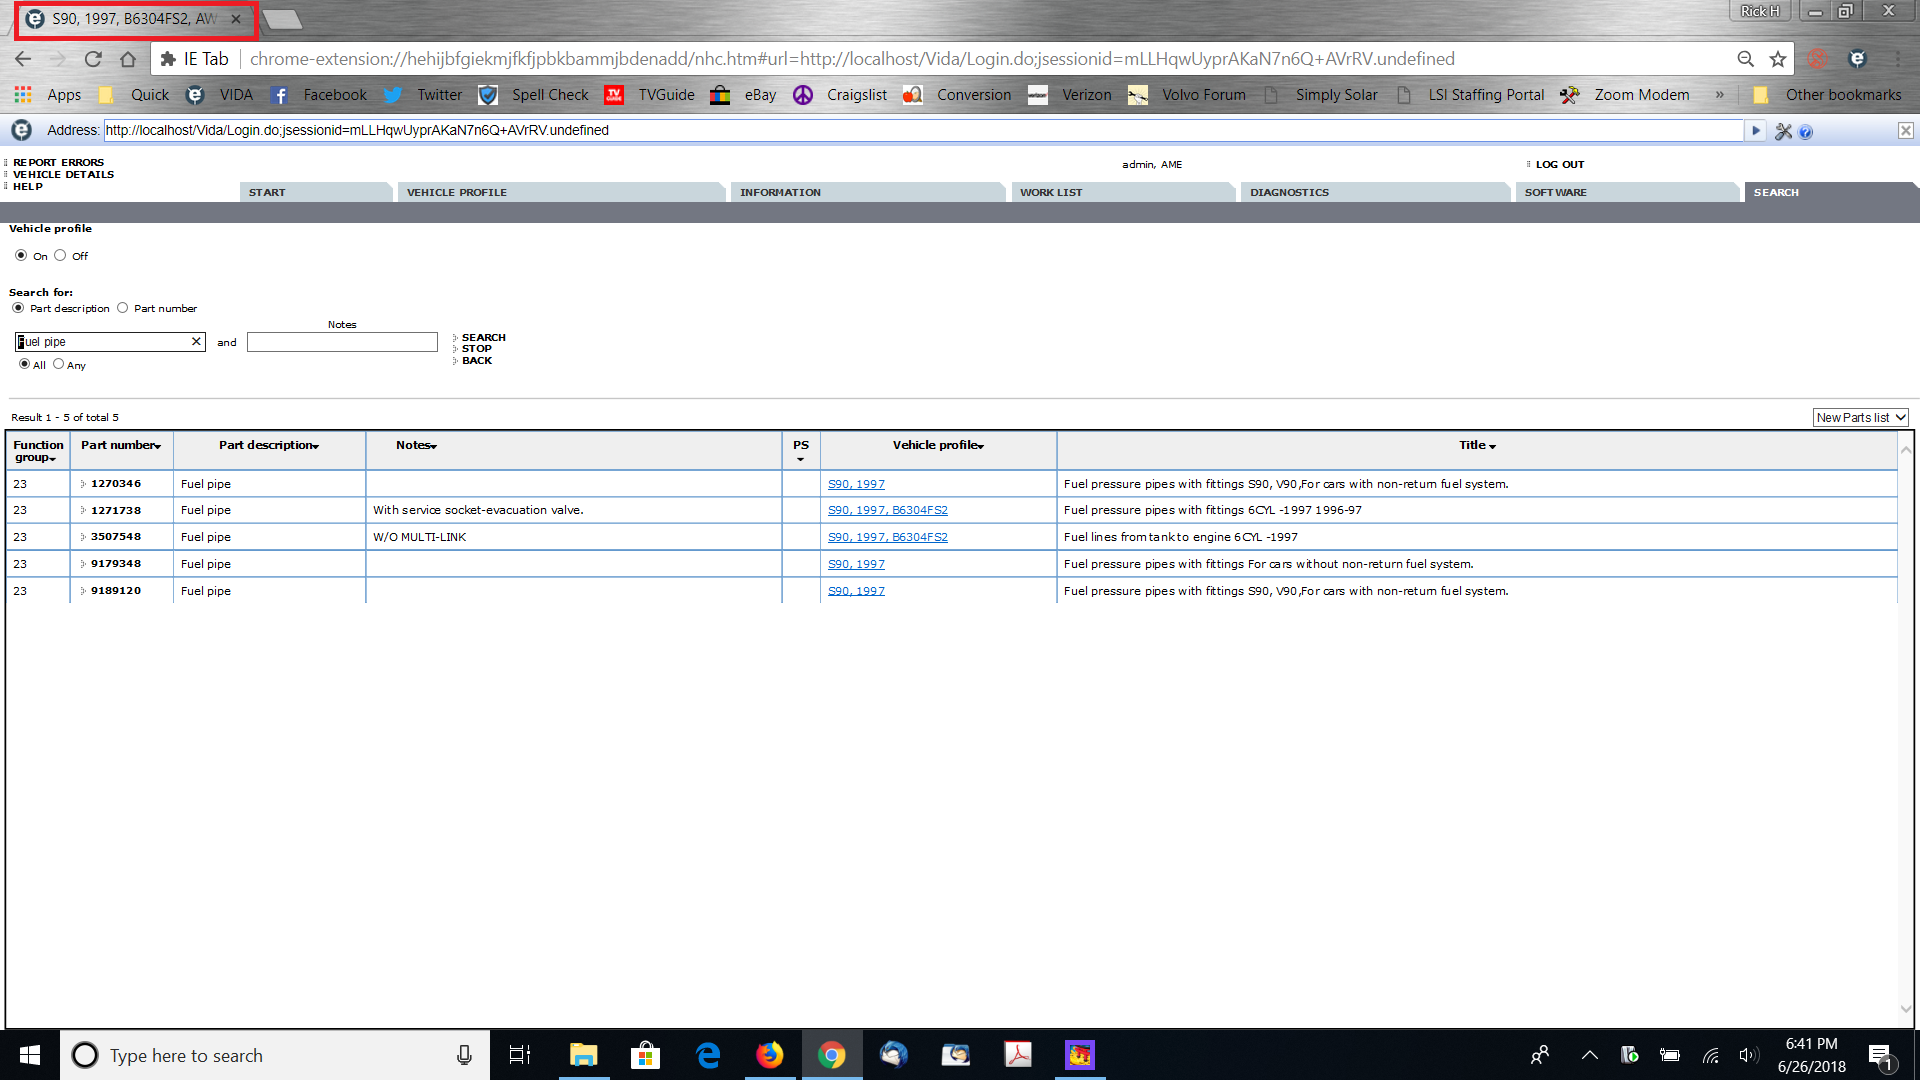Open IE Tab settings wrench icon
1920x1080 pixels.
coord(1783,132)
